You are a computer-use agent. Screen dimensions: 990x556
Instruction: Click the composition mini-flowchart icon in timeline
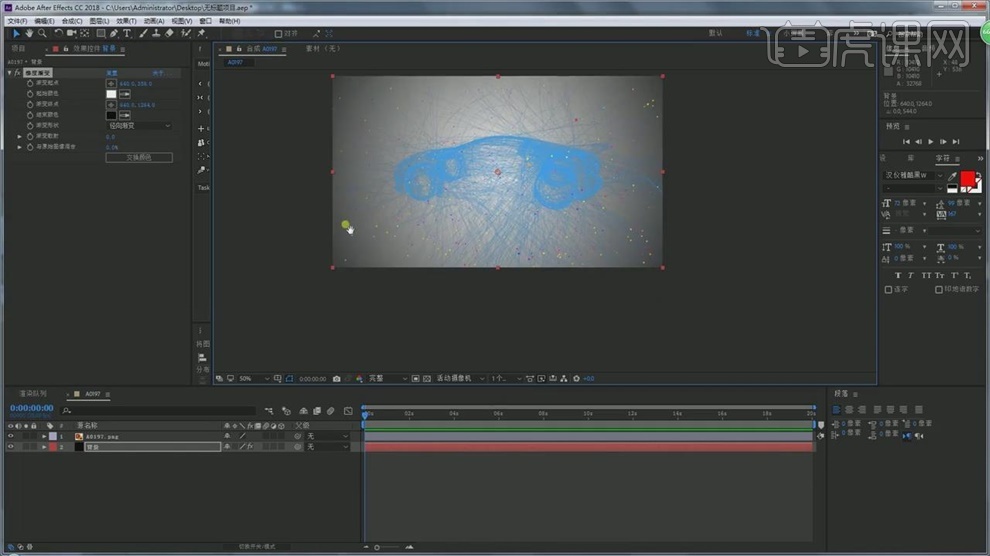269,411
